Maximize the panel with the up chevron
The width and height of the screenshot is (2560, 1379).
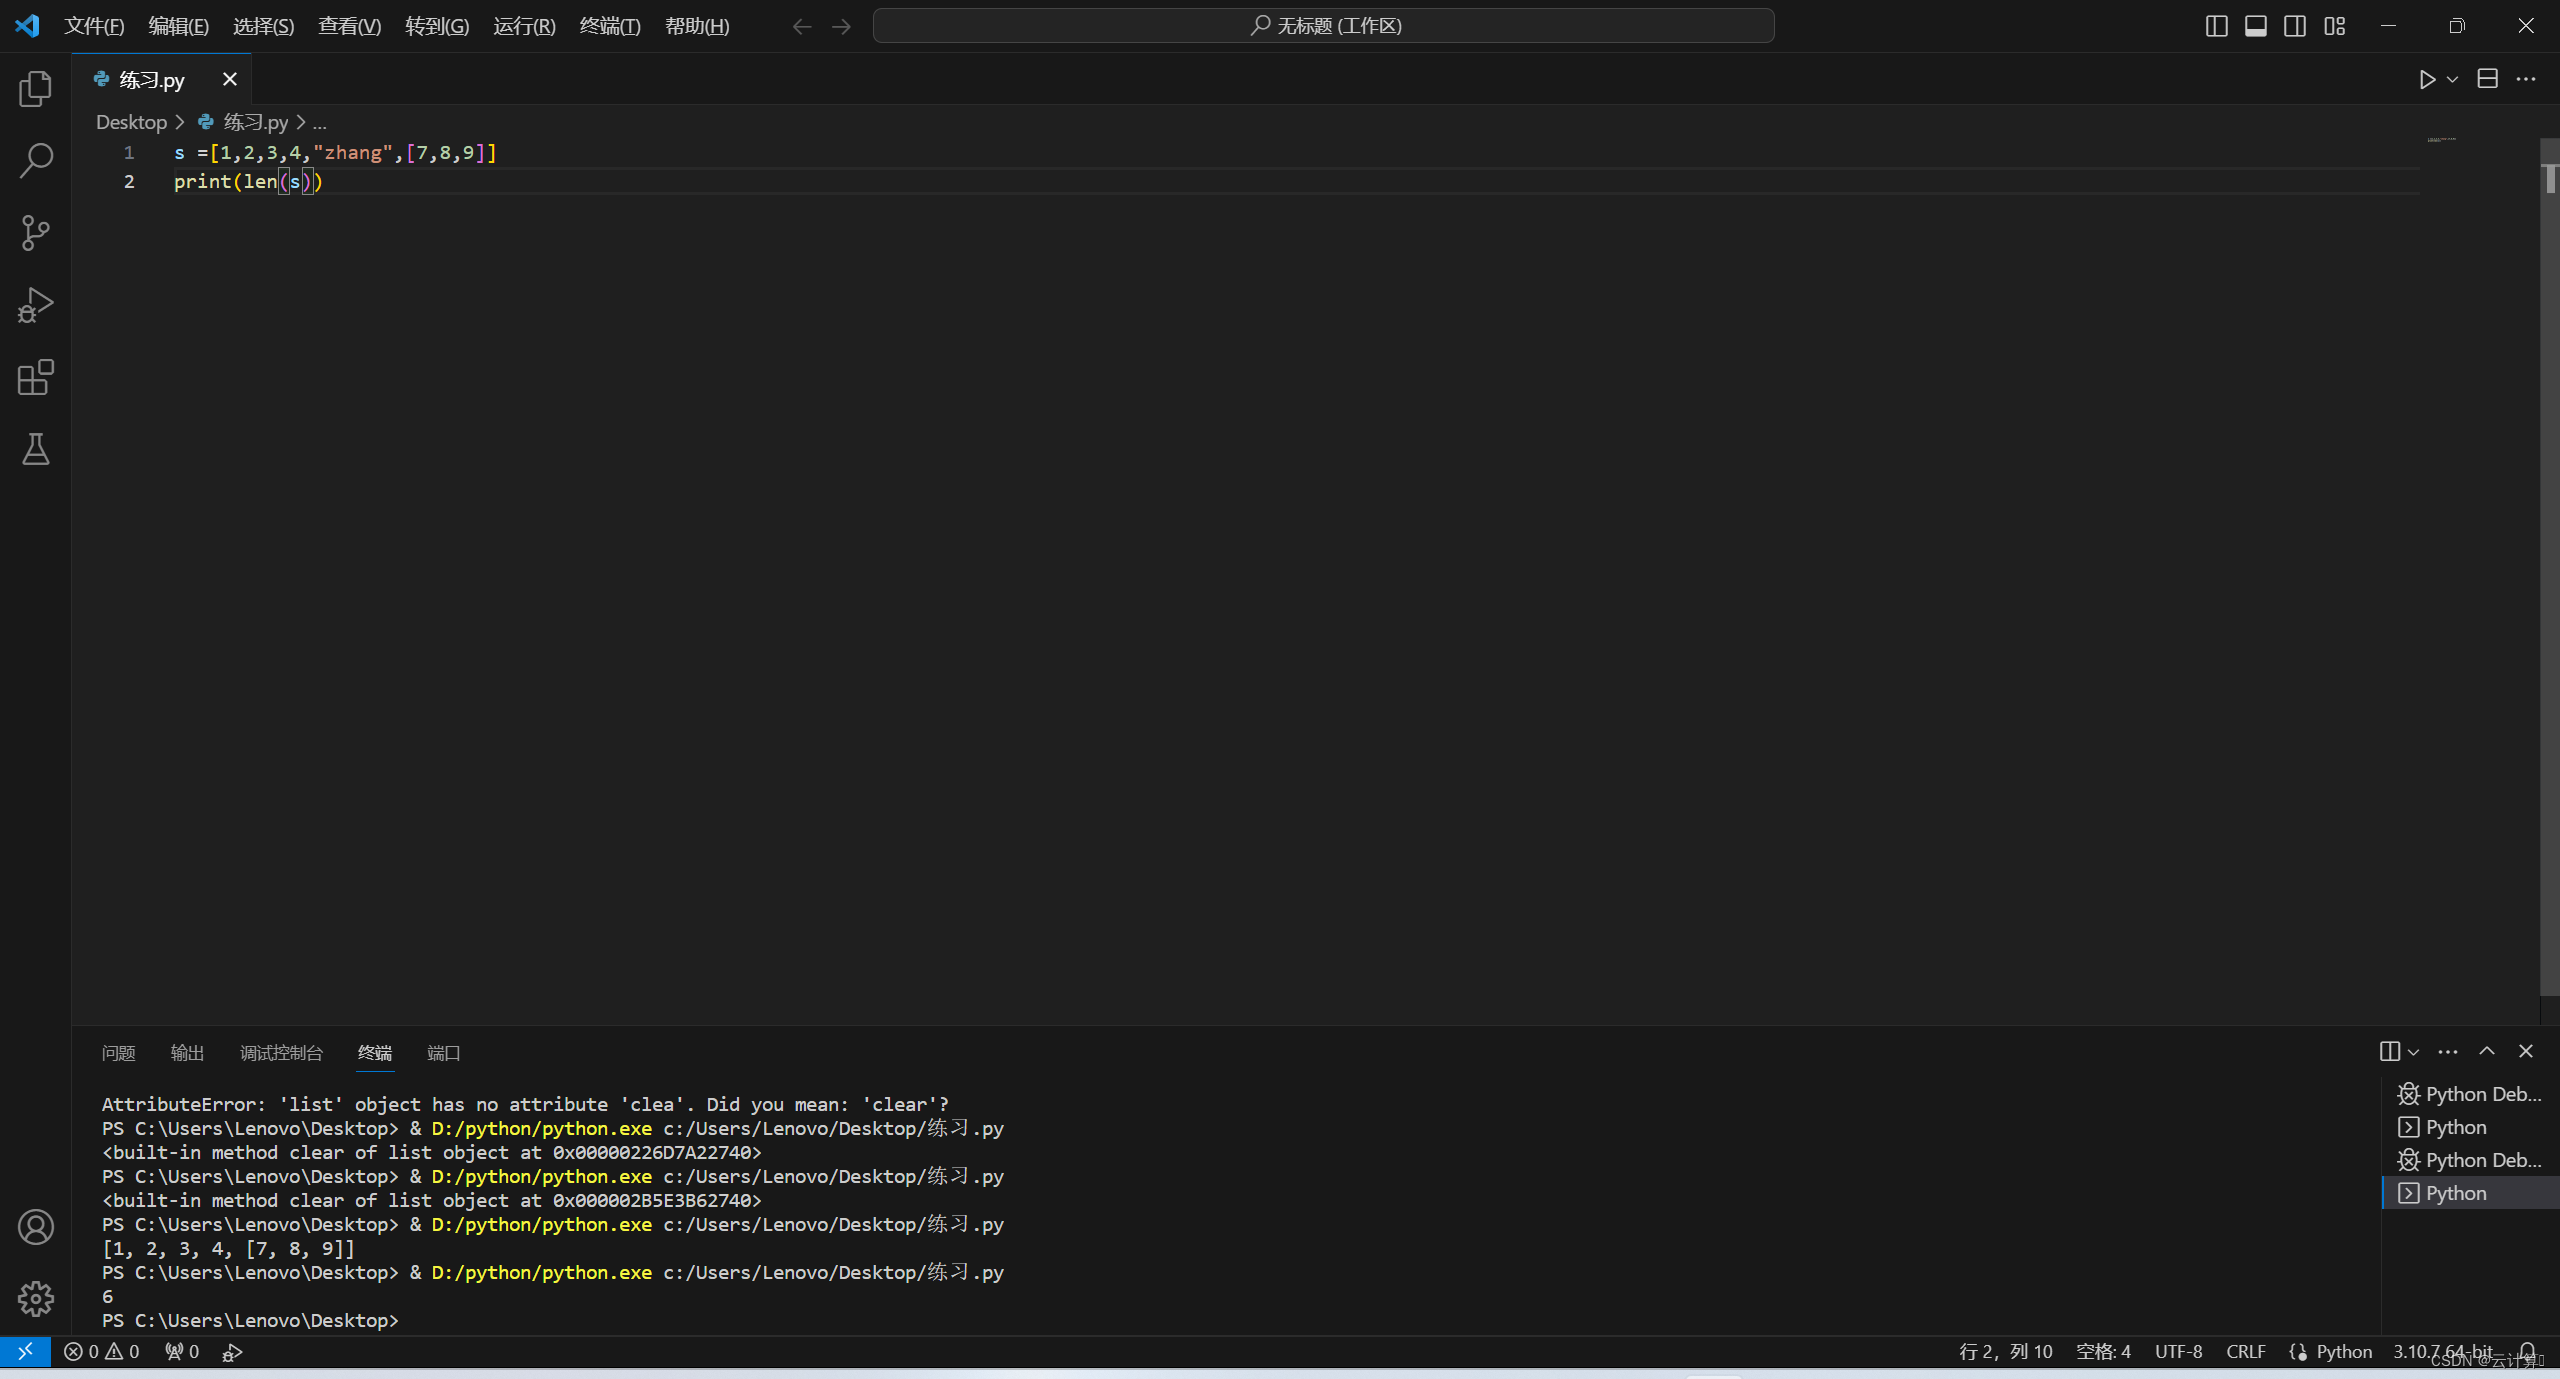pos(2486,1051)
